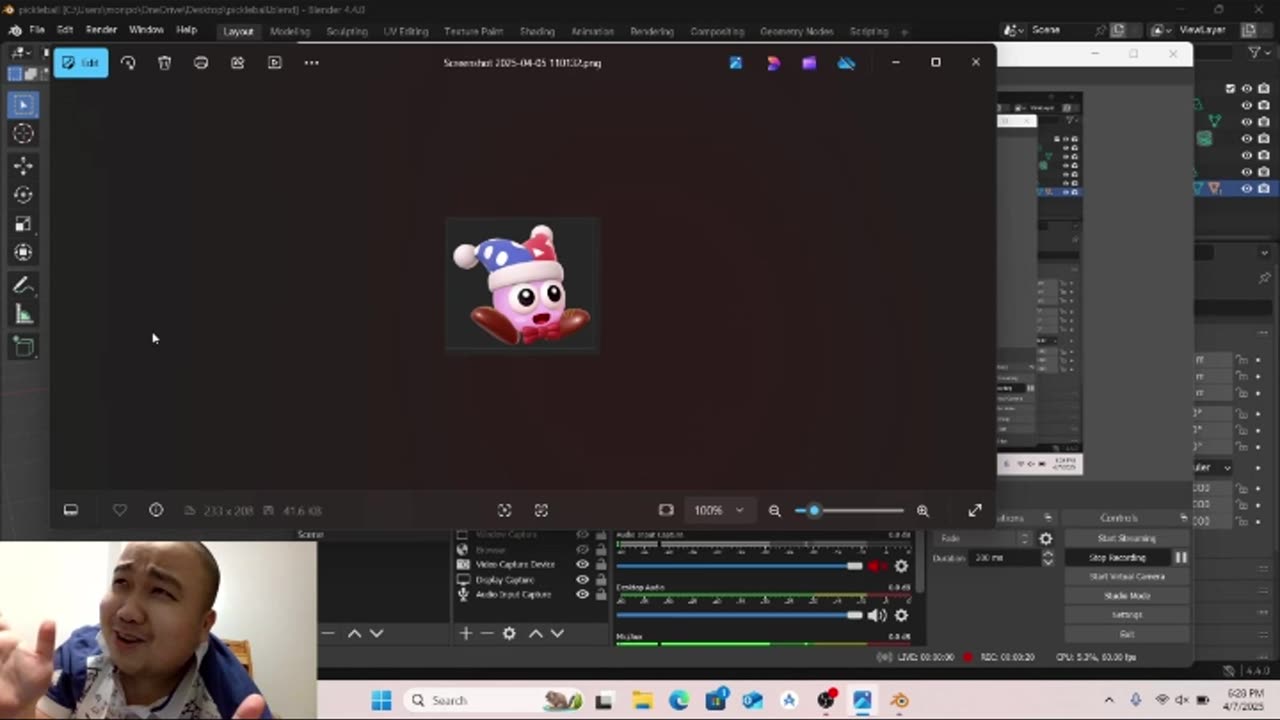
Task: Select Blender's Add Cube tool
Action: pyautogui.click(x=24, y=347)
